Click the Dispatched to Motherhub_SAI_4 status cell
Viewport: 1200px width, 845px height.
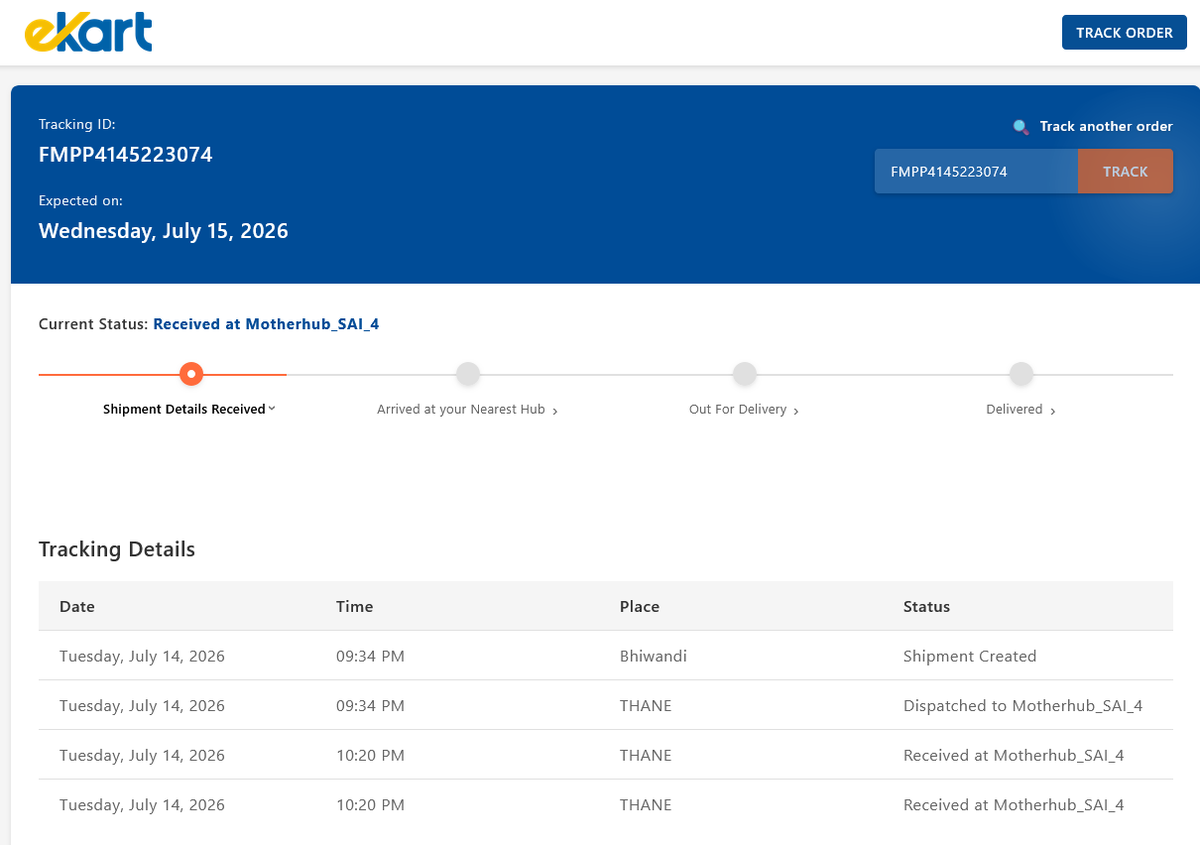click(x=1023, y=706)
